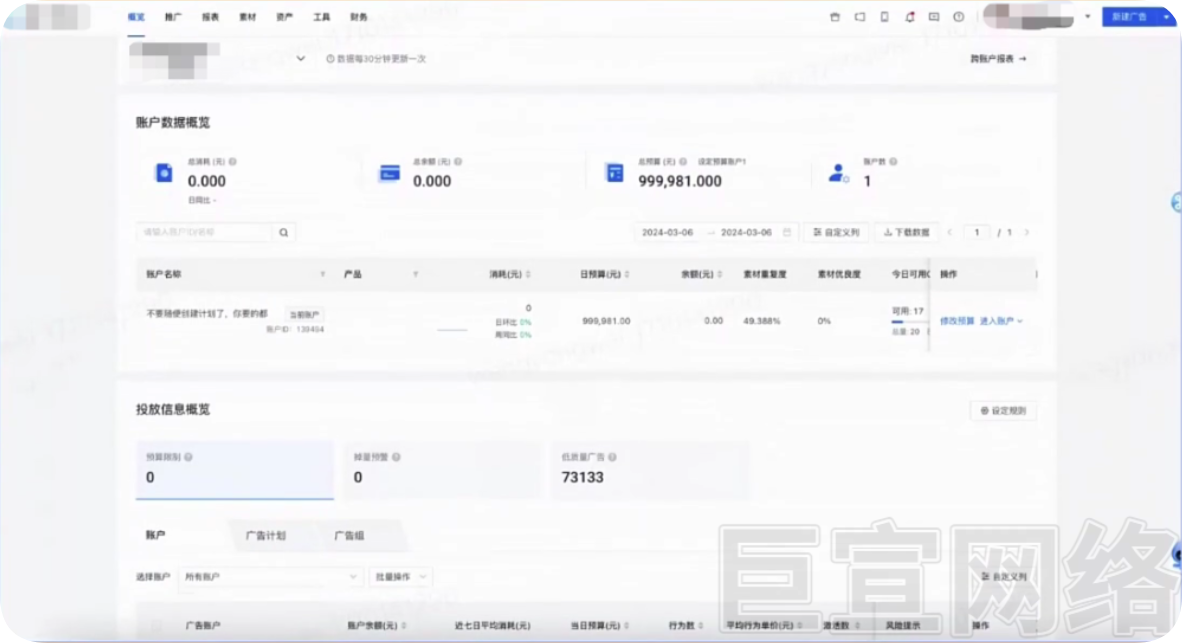Screen dimensions: 1182x643
Task: Click the 当前账户 tag
Action: click(x=305, y=314)
